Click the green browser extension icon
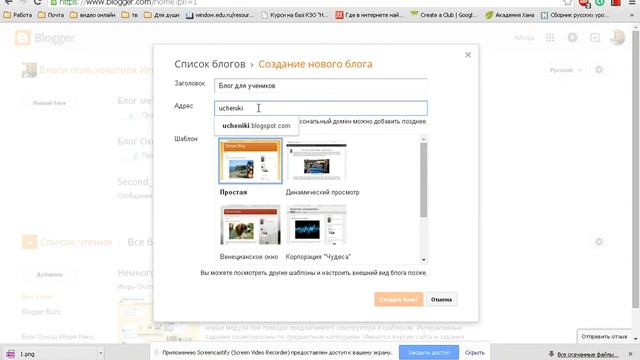Image resolution: width=640 pixels, height=360 pixels. coord(600,2)
